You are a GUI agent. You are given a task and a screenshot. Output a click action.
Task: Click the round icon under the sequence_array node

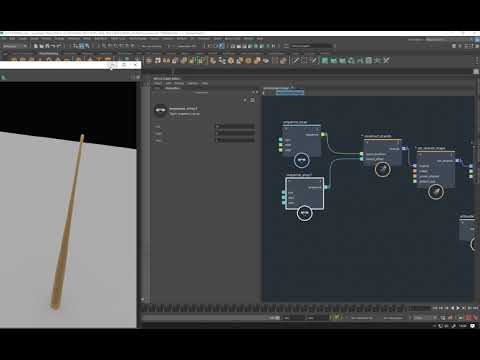[x=302, y=160]
